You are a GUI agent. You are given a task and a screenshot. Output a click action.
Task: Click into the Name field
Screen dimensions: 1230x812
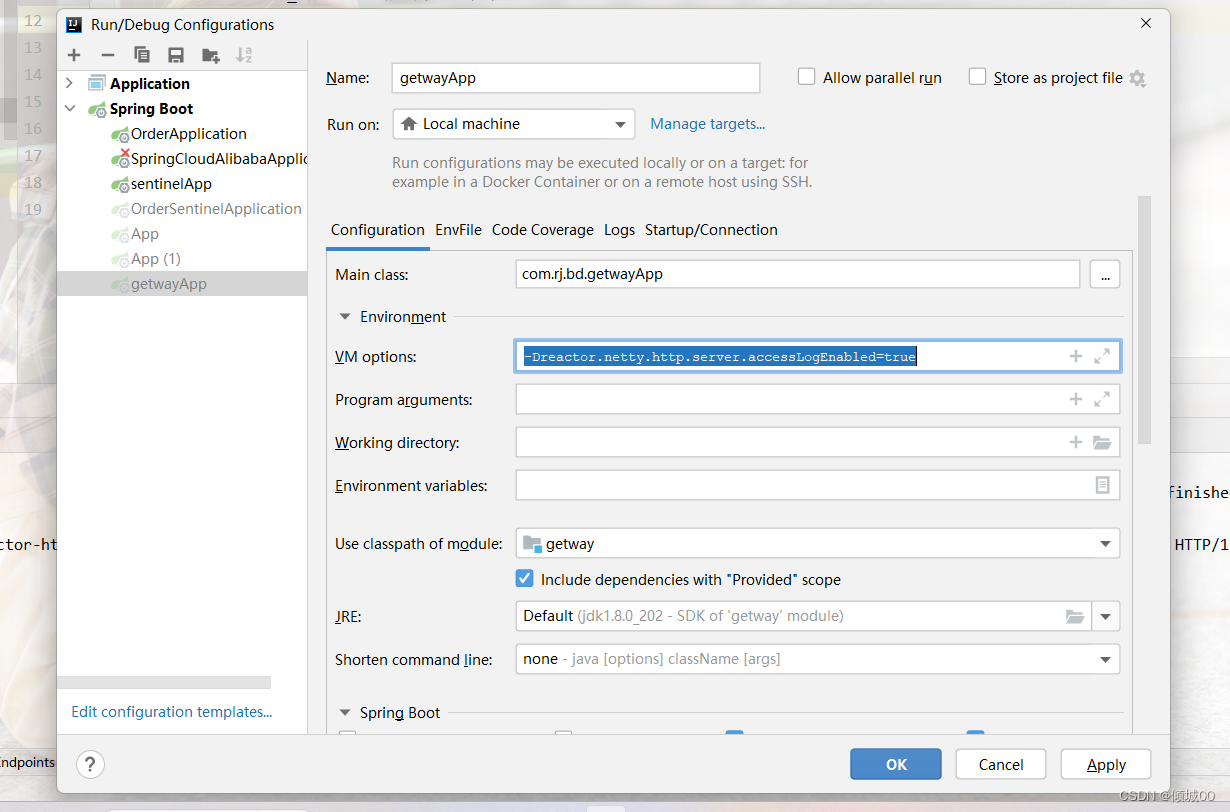[x=575, y=78]
